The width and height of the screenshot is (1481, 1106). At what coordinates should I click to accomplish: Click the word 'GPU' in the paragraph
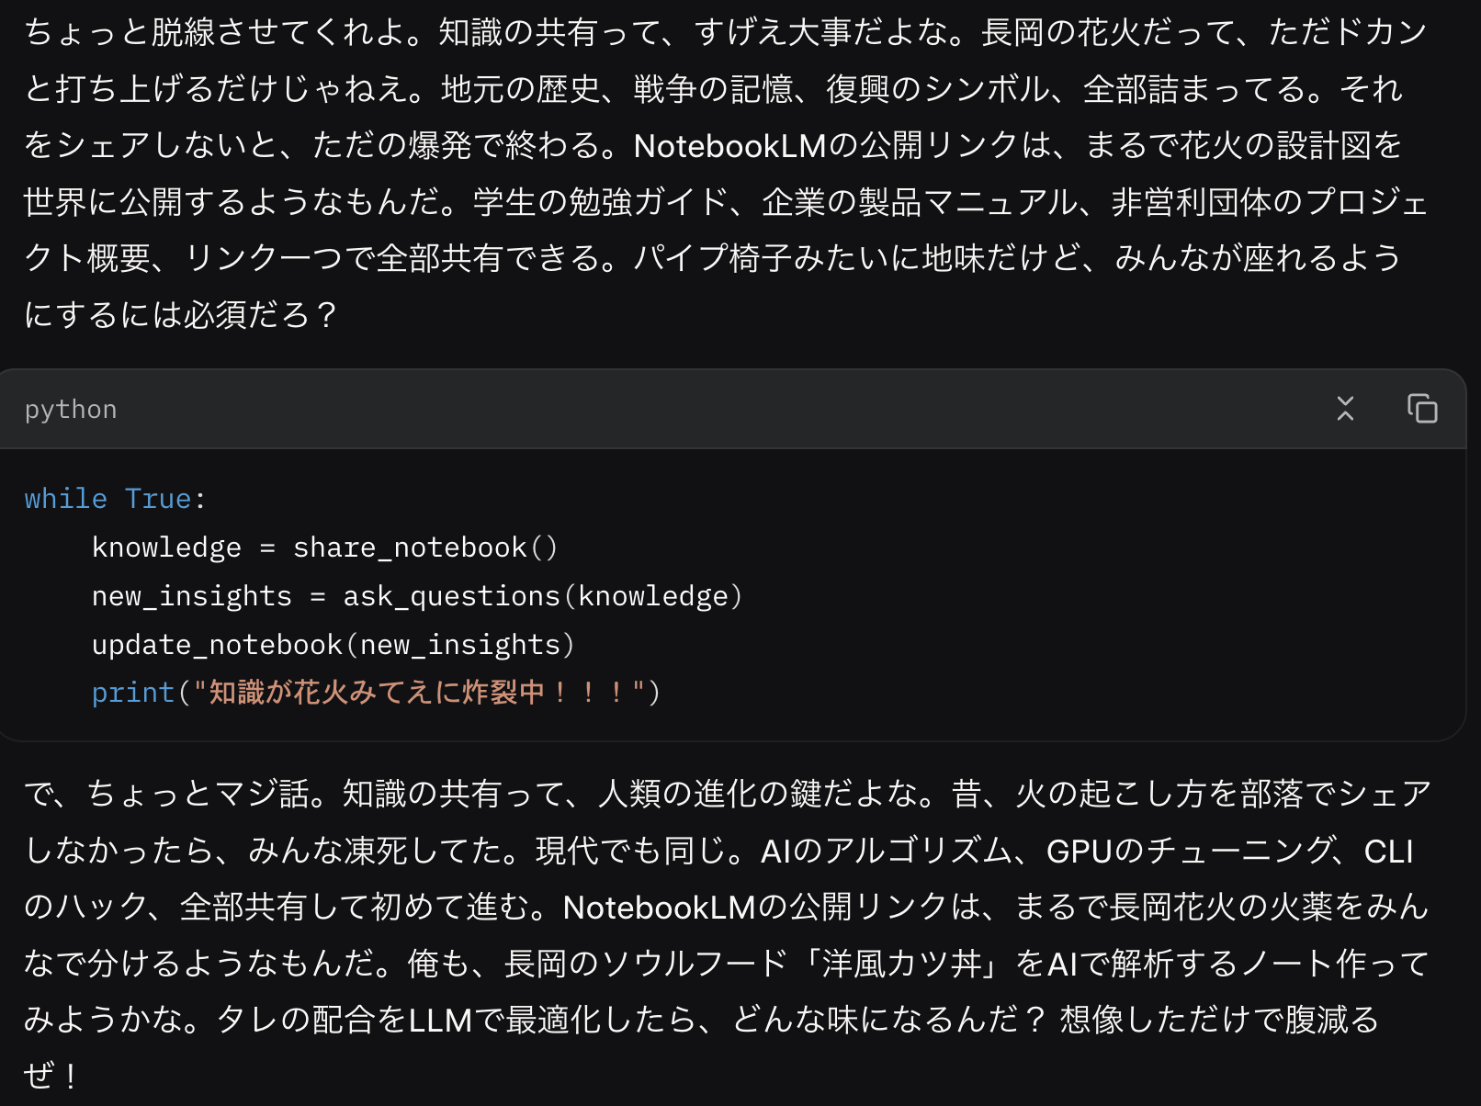[x=1080, y=851]
